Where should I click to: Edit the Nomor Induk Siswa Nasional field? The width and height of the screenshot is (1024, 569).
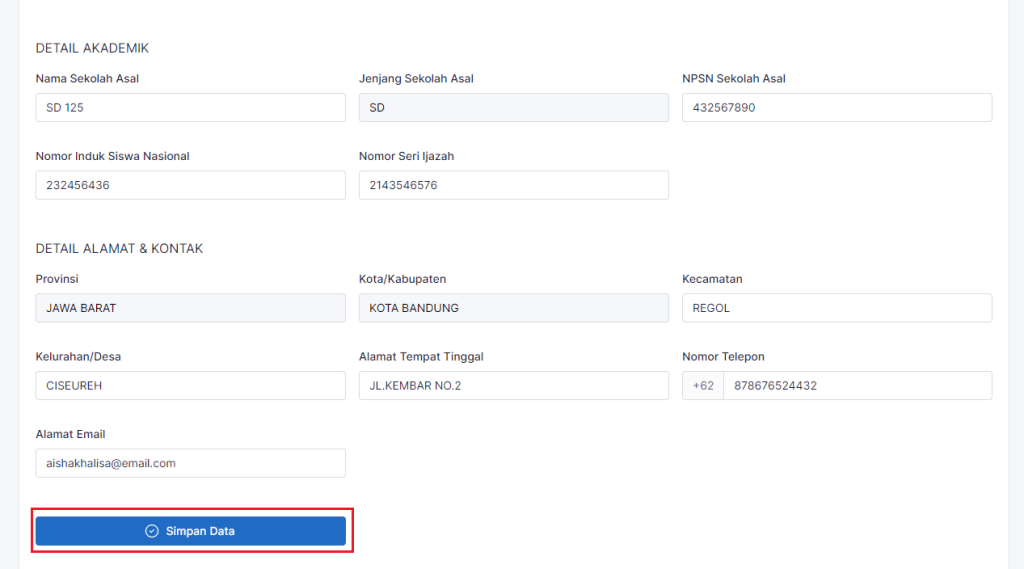click(x=190, y=185)
